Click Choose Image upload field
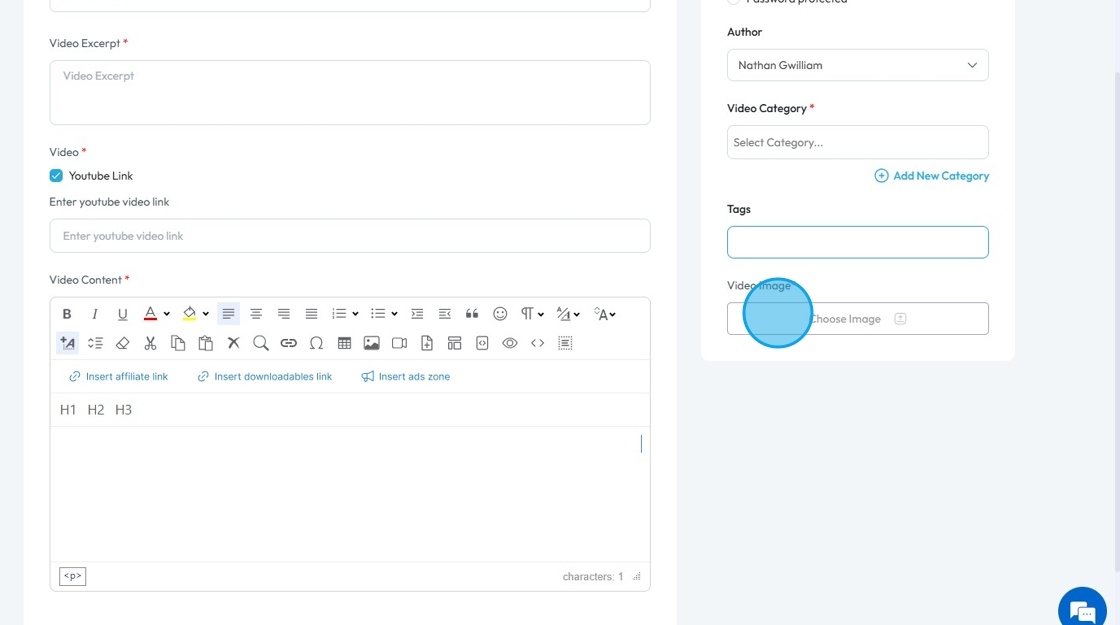Viewport: 1120px width, 625px height. point(858,319)
